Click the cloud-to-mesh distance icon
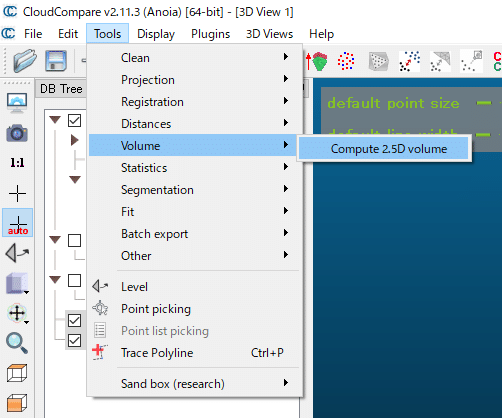The image size is (502, 418). tap(440, 61)
